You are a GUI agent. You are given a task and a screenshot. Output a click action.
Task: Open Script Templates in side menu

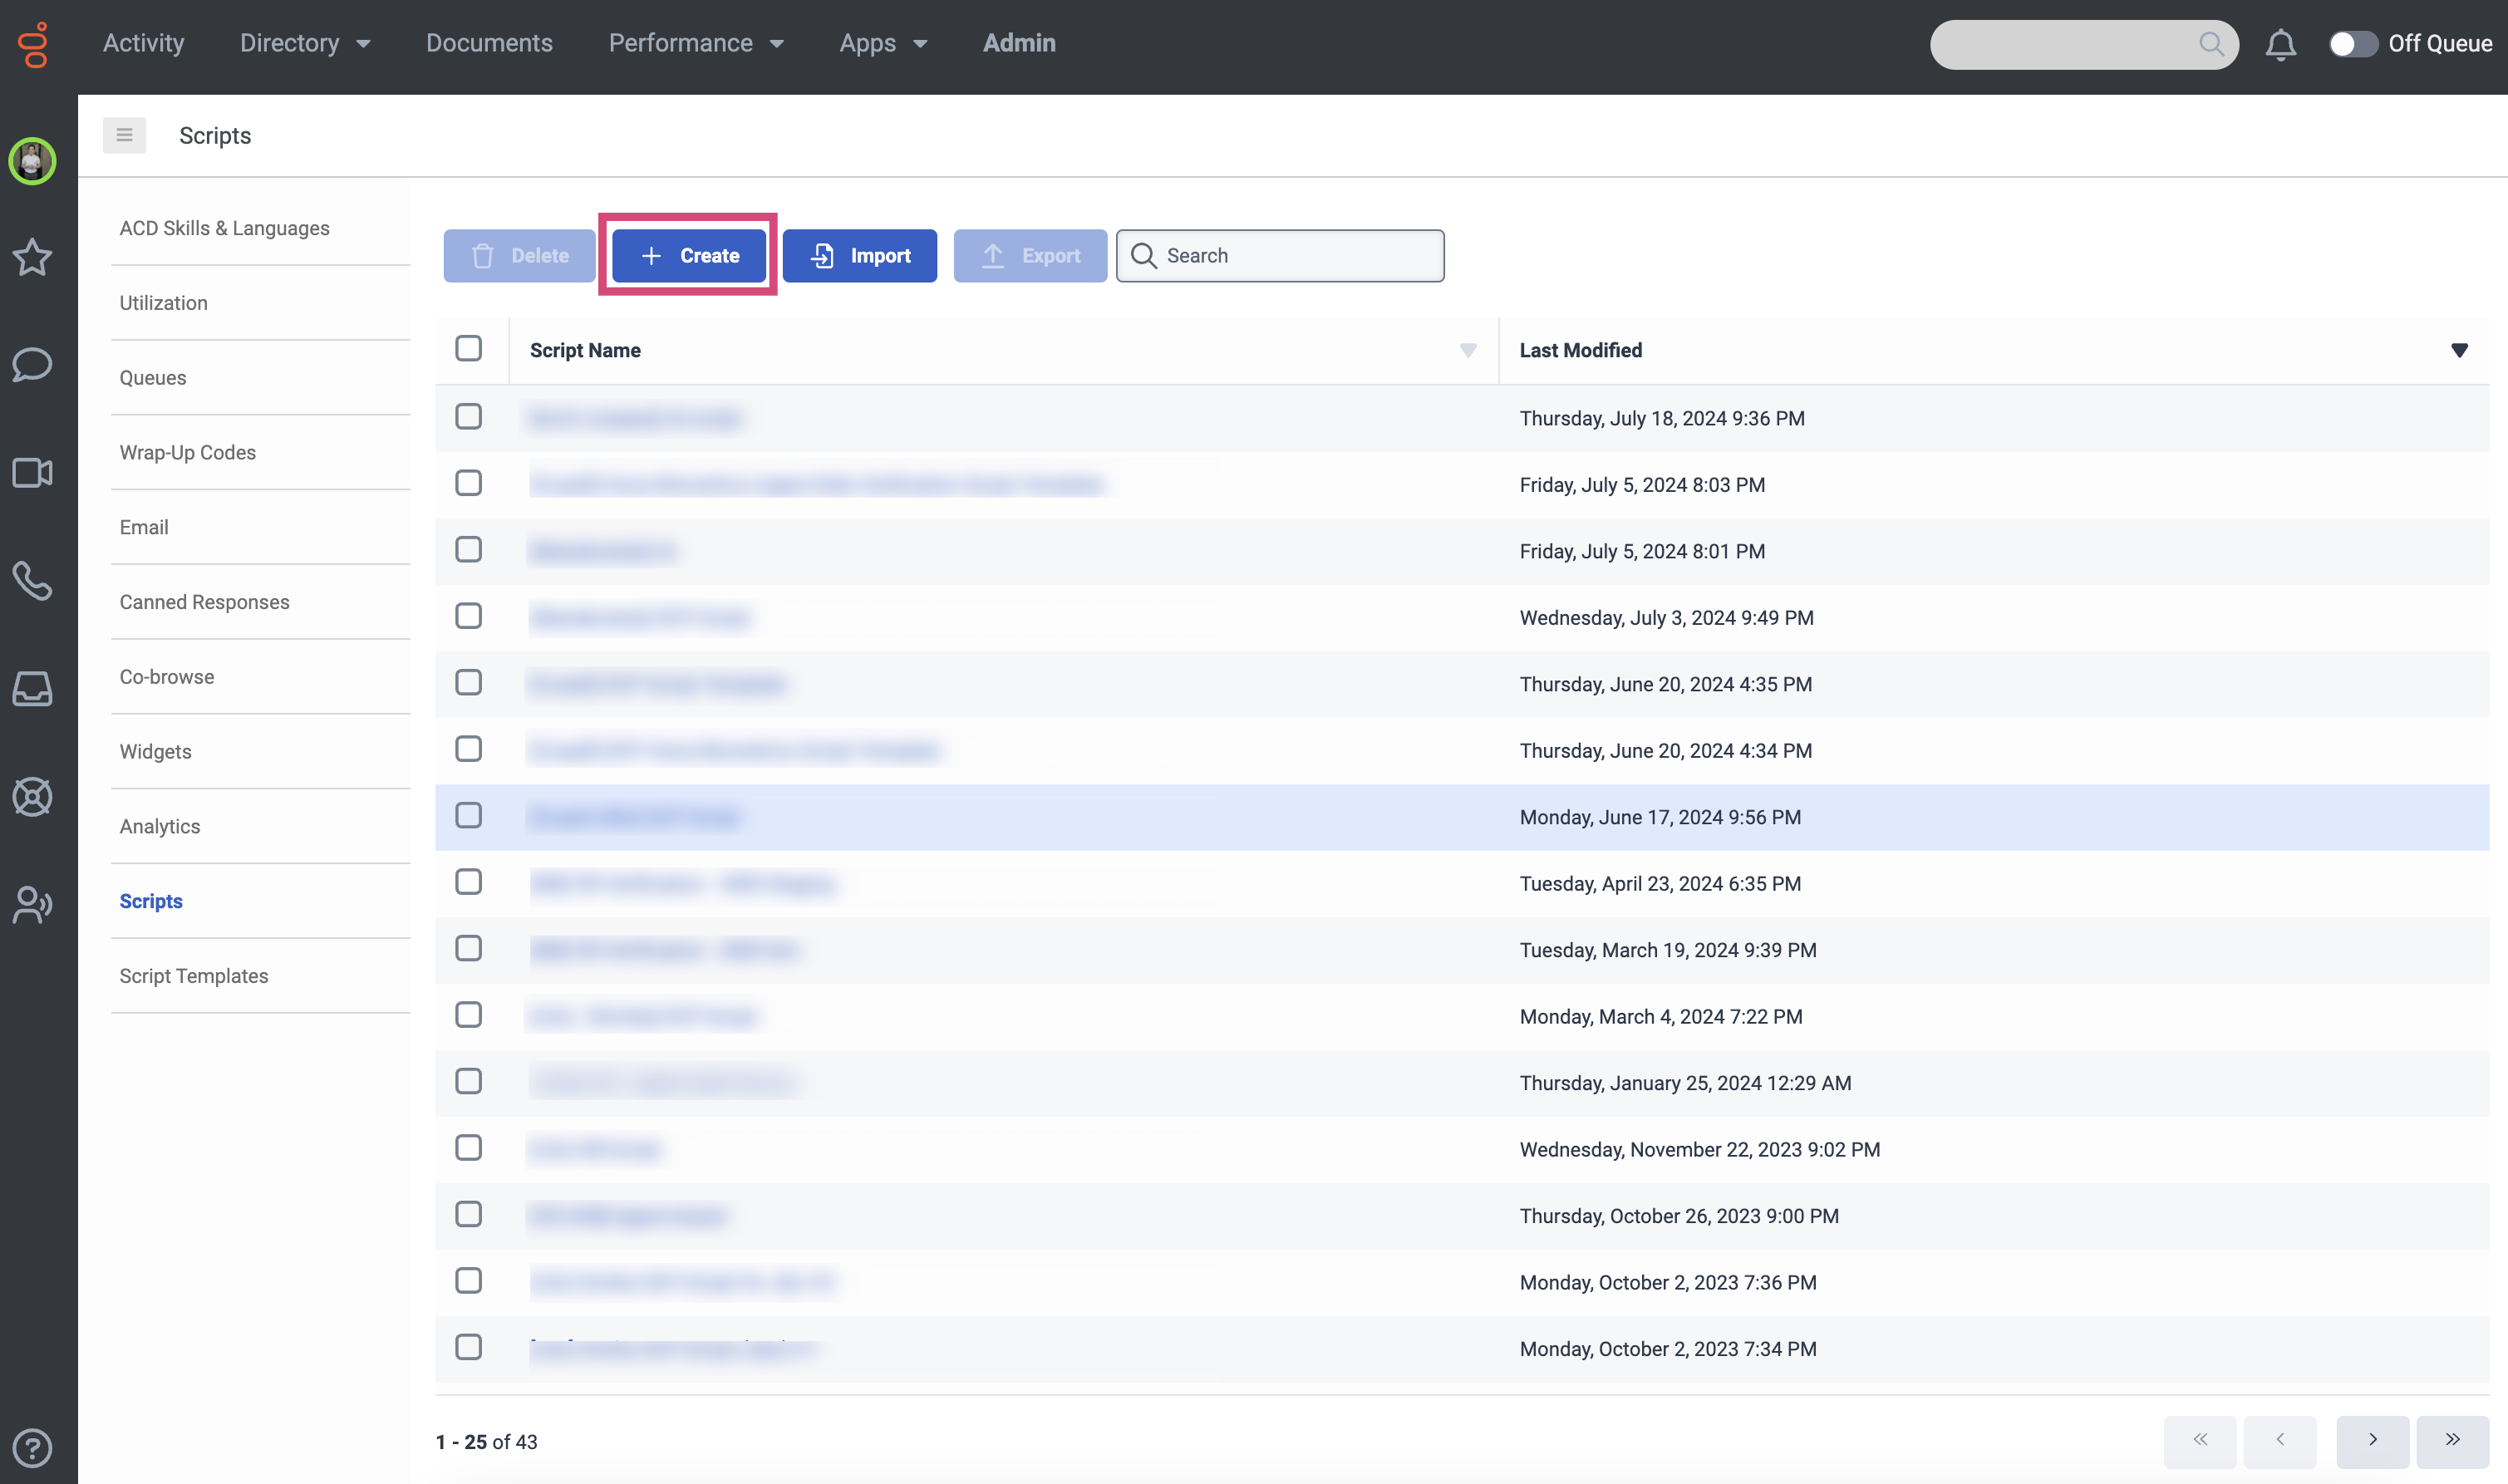point(194,976)
